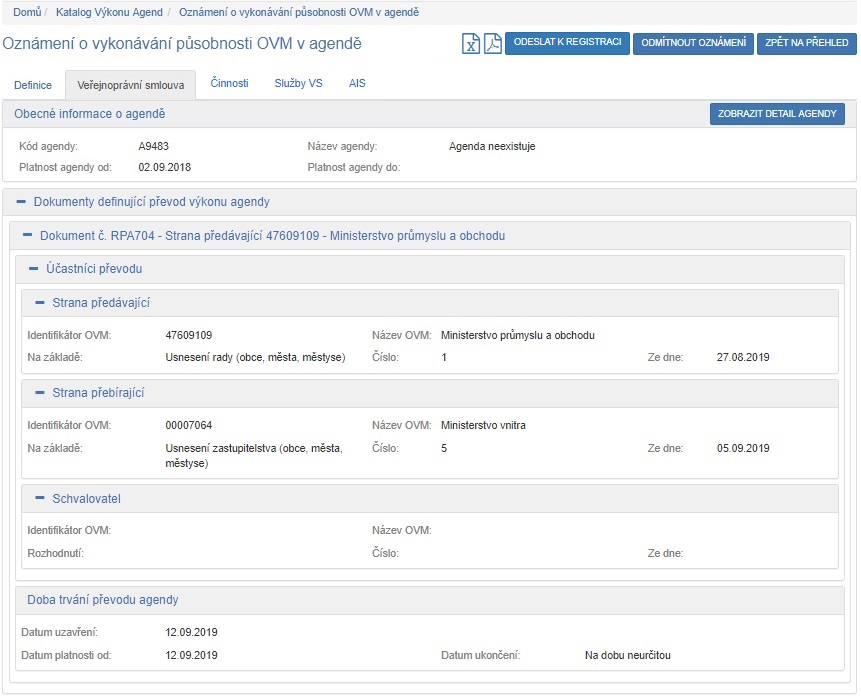Switch to Služby VS tab

click(298, 84)
